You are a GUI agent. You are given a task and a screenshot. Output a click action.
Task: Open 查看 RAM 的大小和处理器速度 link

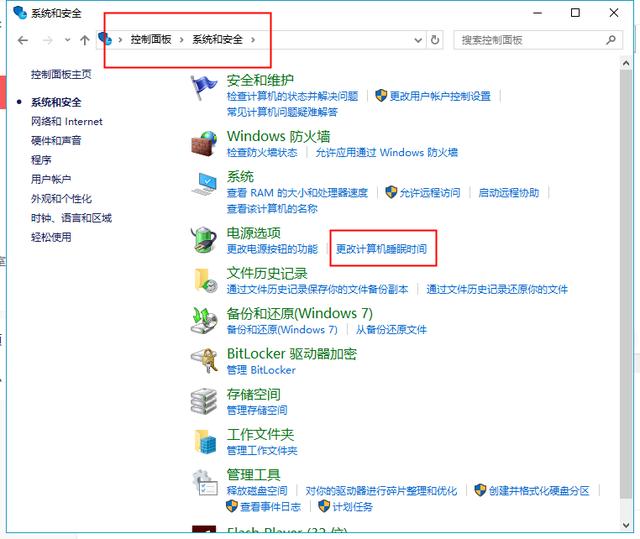(x=297, y=193)
